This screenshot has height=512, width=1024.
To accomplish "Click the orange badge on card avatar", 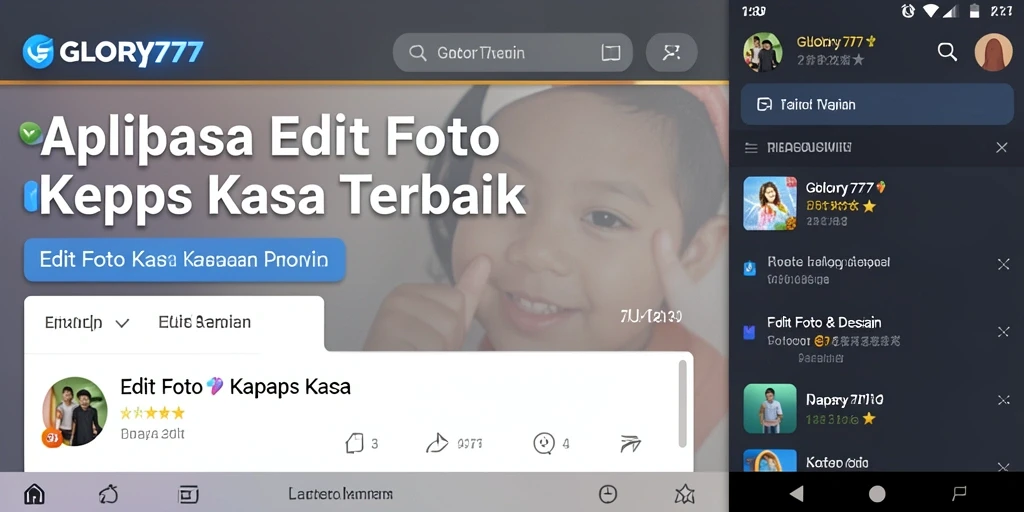I will [x=52, y=437].
